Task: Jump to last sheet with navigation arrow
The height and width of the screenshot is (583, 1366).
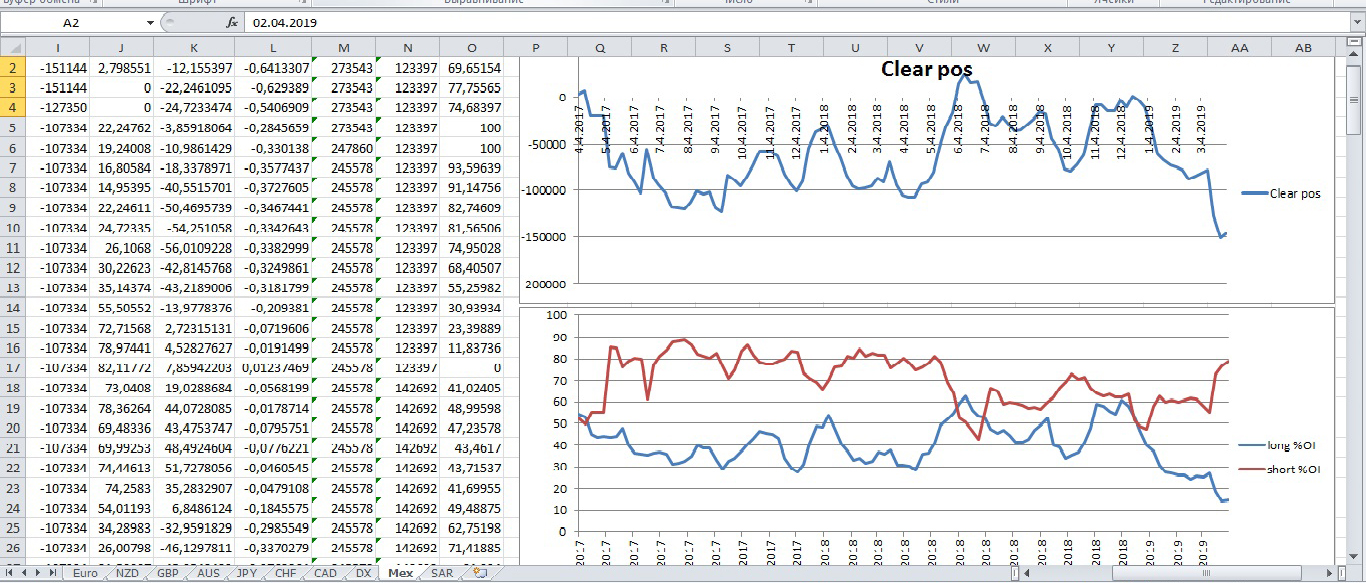Action: click(54, 573)
